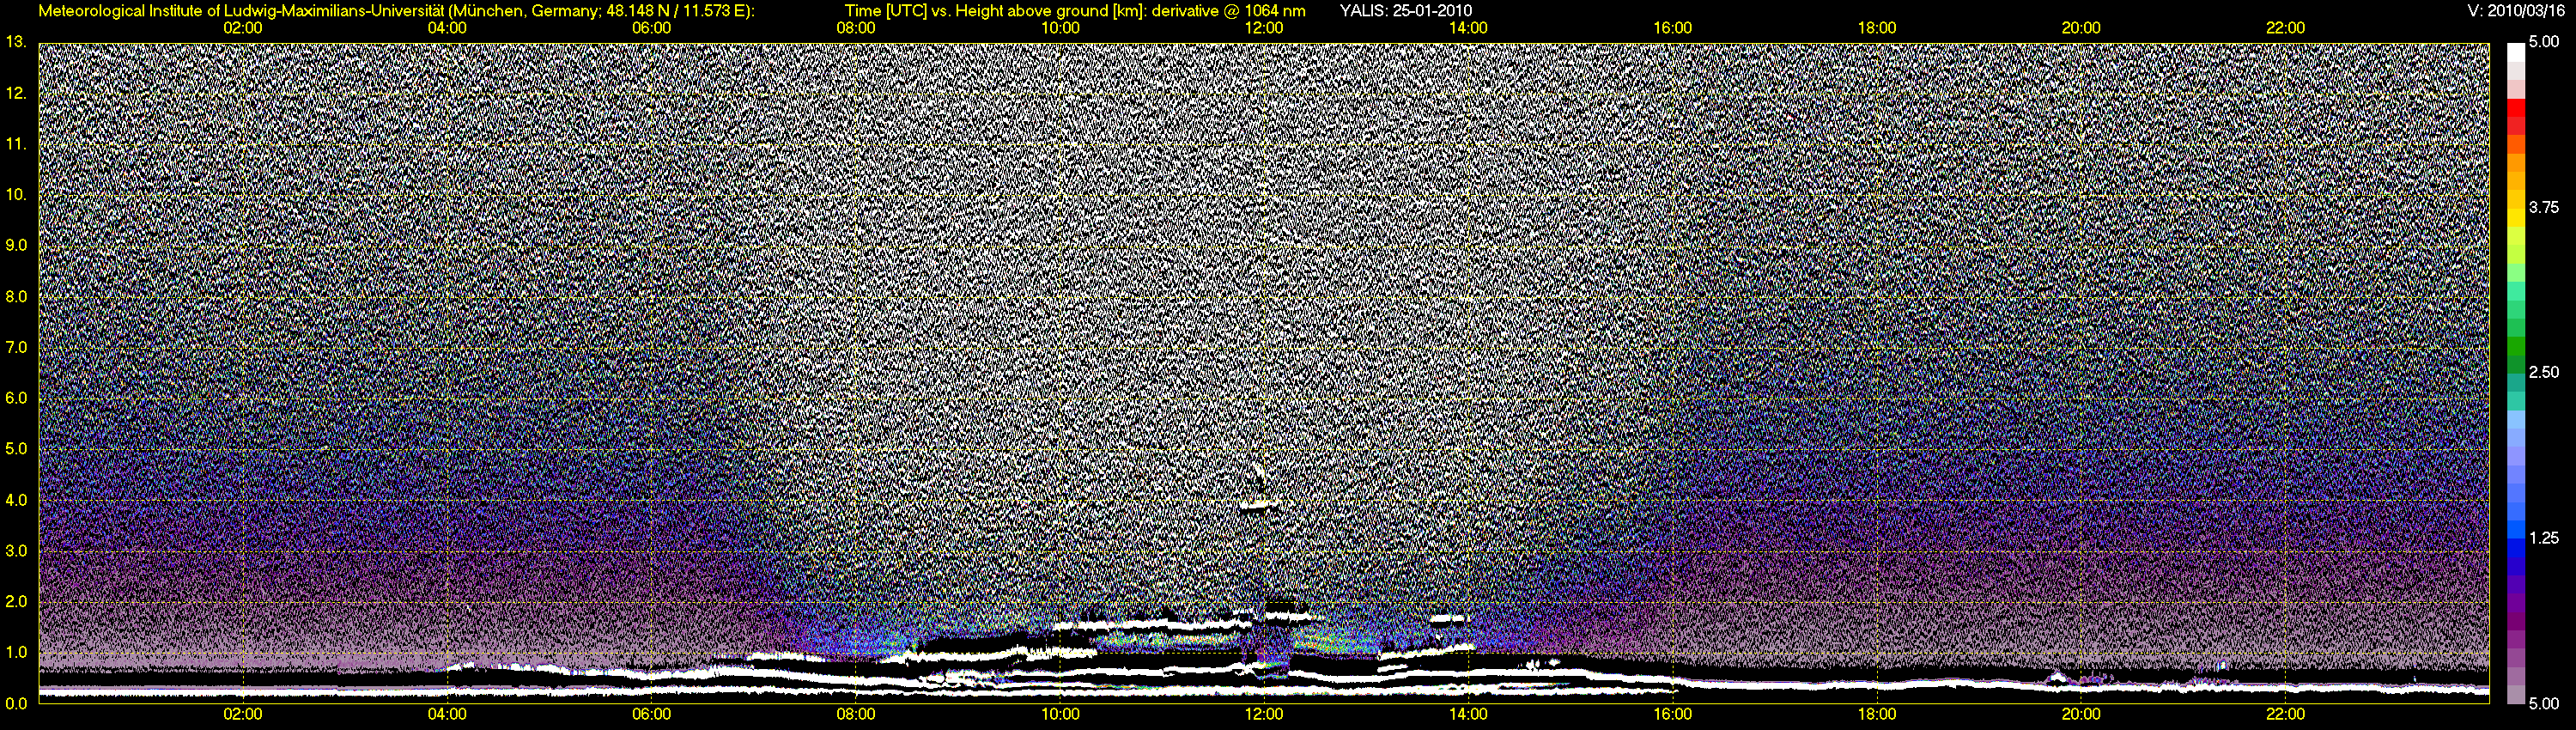Click the 18:00 label on the bottom time axis
This screenshot has height=730, width=2576.
pyautogui.click(x=1877, y=714)
